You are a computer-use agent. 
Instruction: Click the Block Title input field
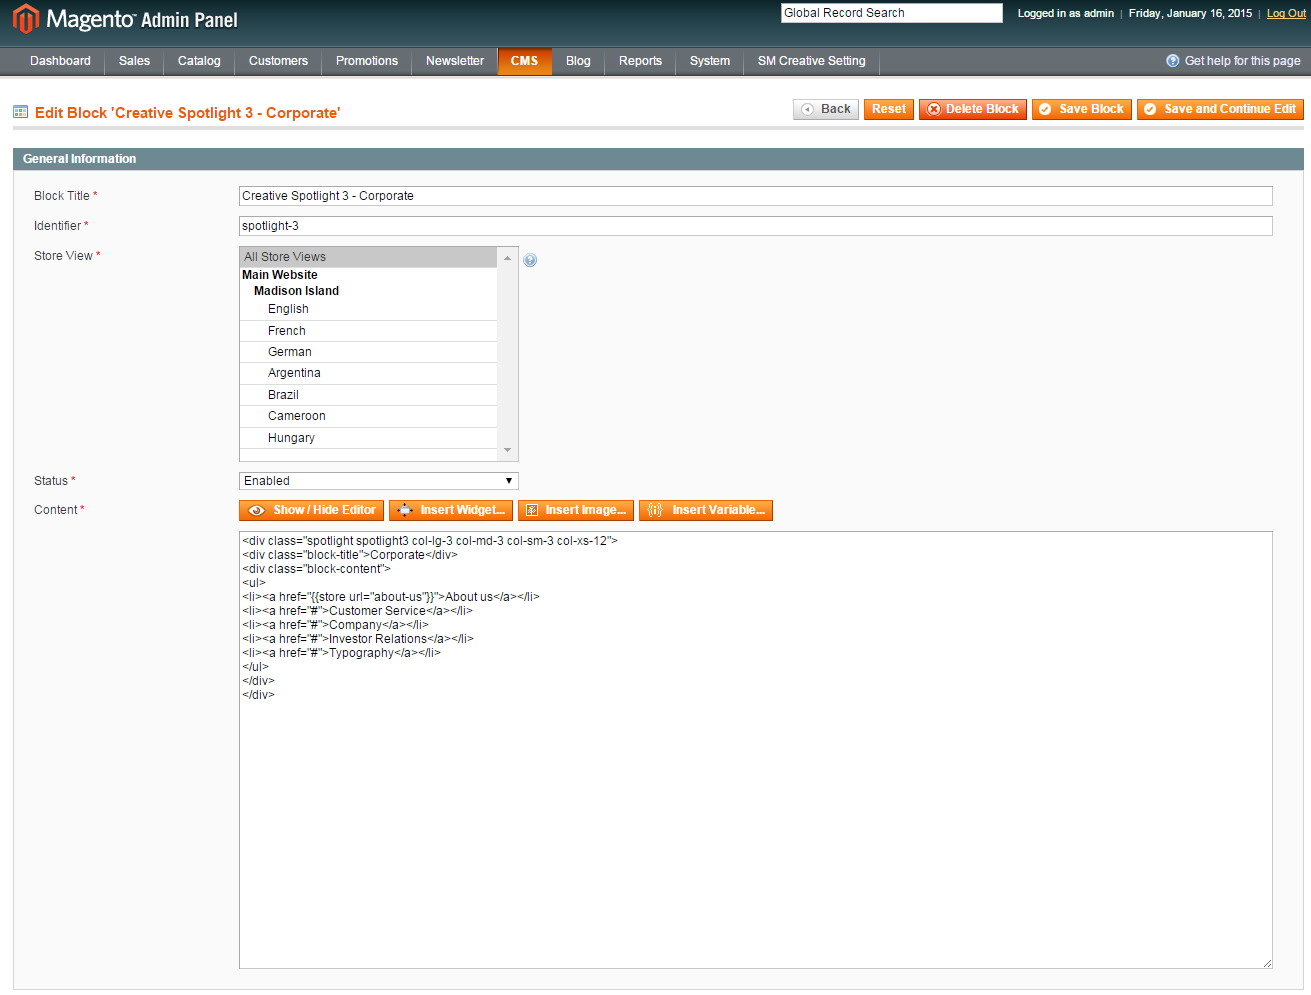pyautogui.click(x=756, y=196)
